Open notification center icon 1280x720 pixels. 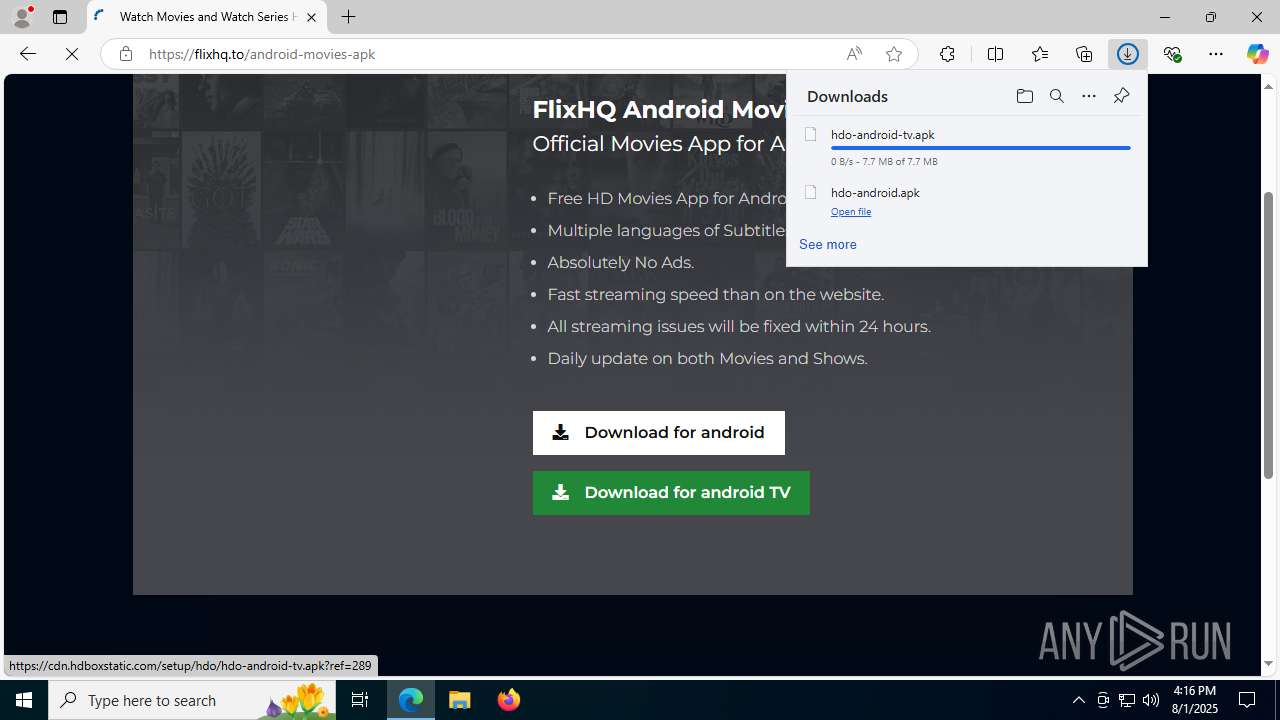coord(1248,700)
